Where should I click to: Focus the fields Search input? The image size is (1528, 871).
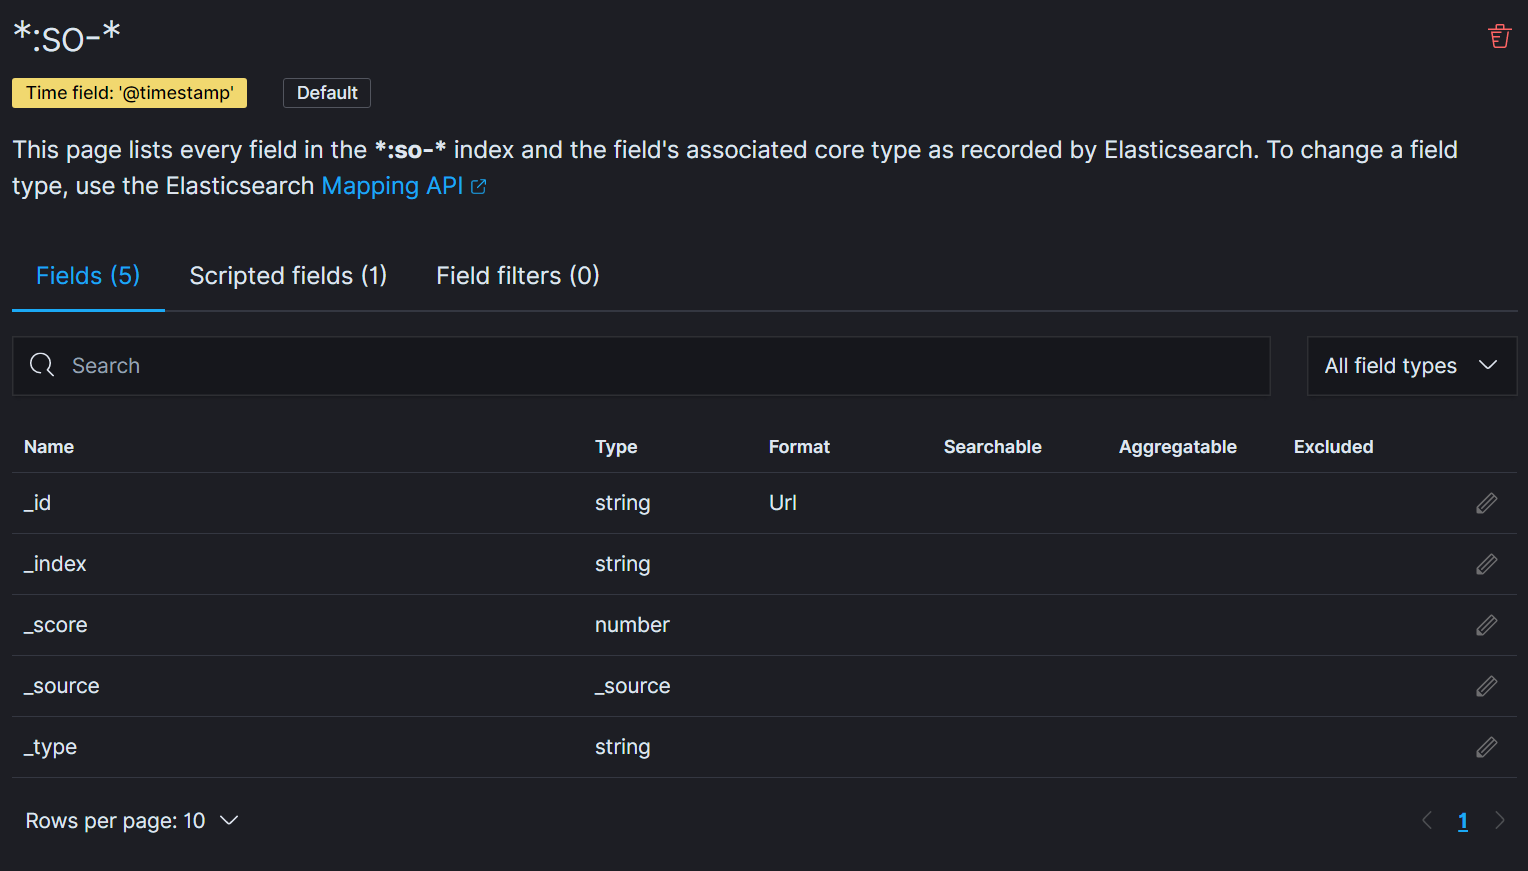coord(641,366)
